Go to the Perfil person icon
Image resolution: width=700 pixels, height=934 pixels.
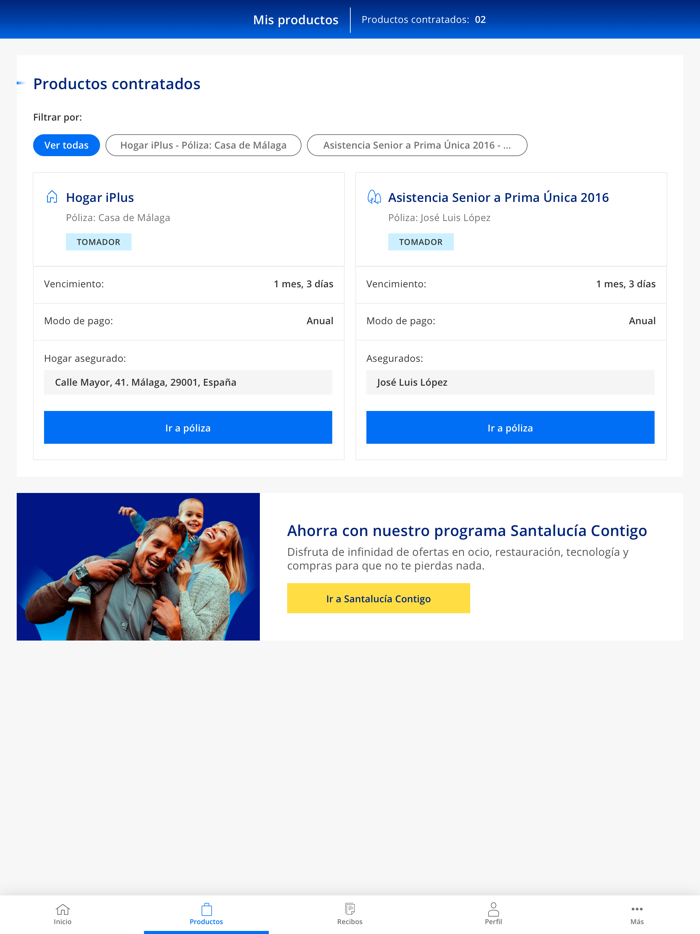(x=493, y=909)
